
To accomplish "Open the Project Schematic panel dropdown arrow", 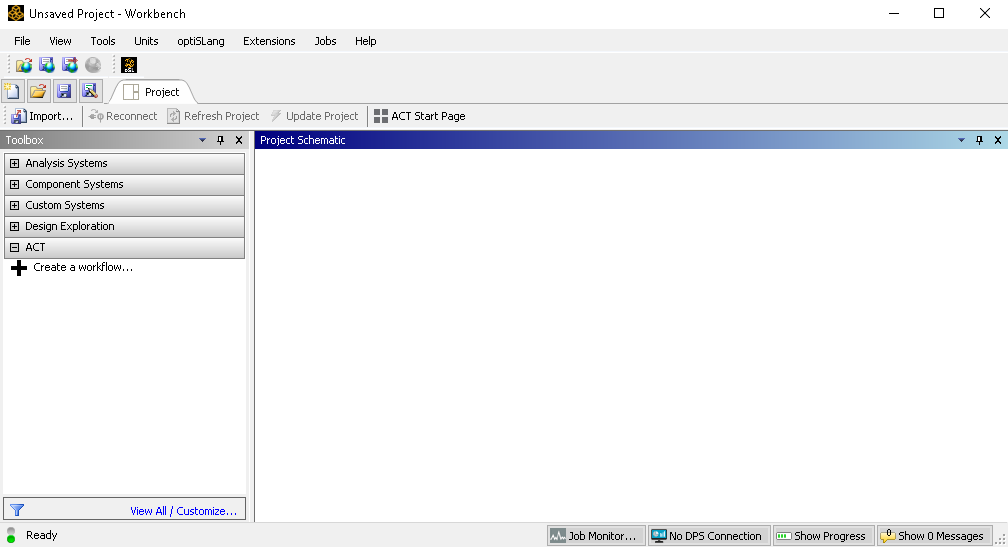I will pos(962,140).
